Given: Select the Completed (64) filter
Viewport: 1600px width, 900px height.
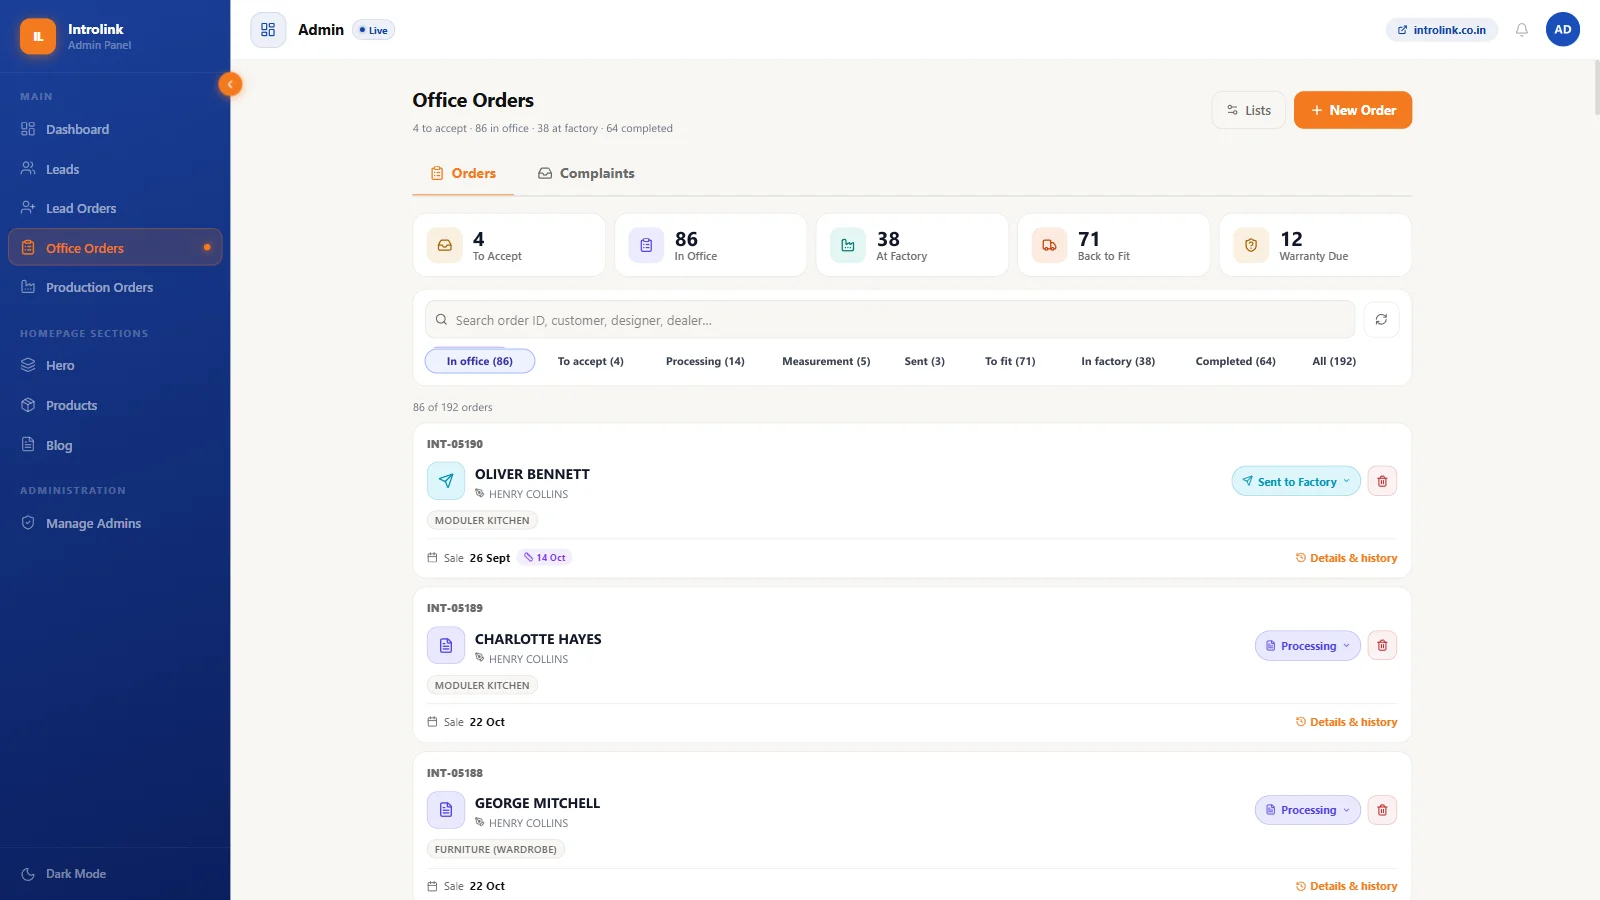Looking at the screenshot, I should (1236, 361).
